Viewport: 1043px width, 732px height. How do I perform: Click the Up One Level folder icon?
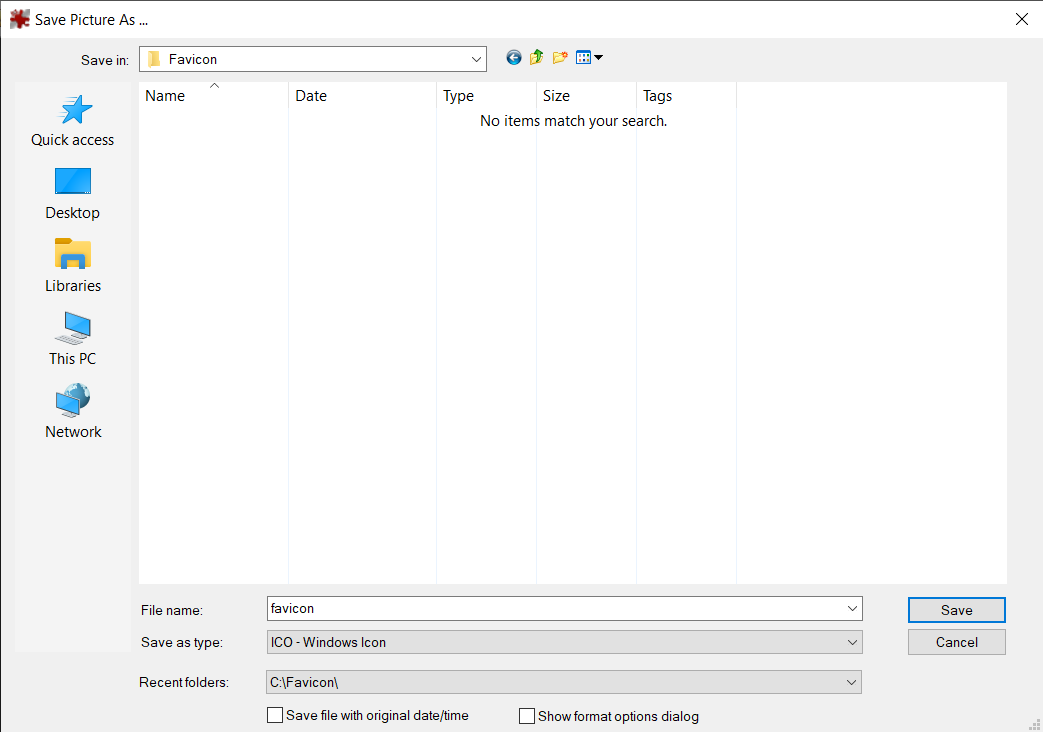[536, 57]
